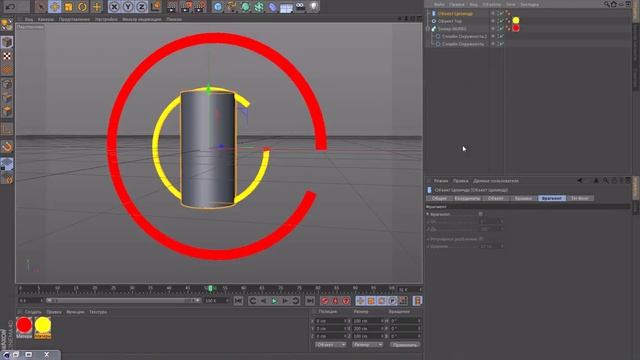Play animation forward
Viewport: 640px width, 360px height.
point(274,301)
